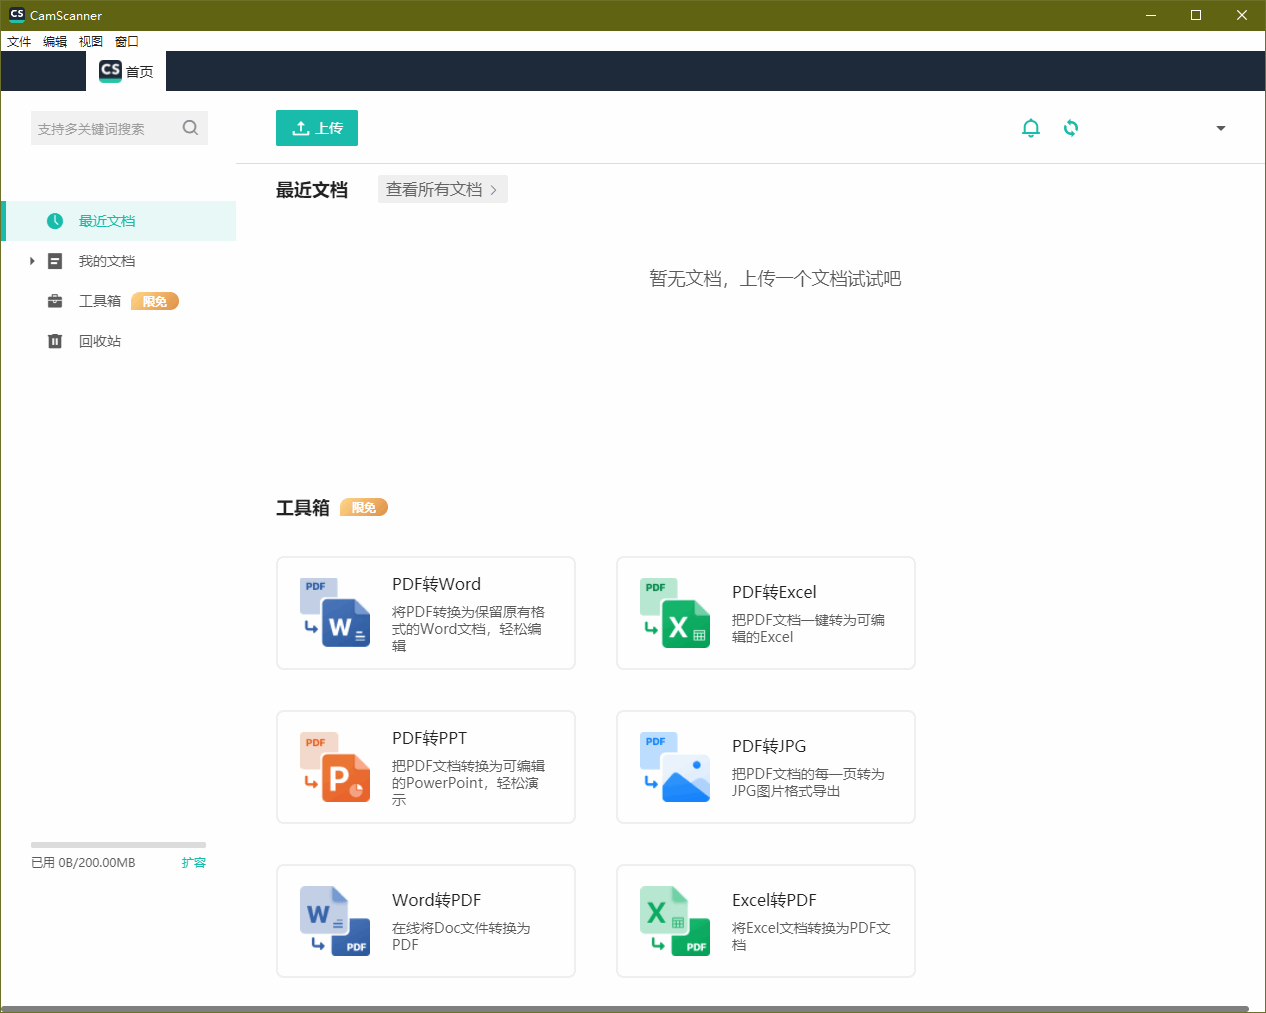Click the 查看所有文档 link

pos(442,189)
